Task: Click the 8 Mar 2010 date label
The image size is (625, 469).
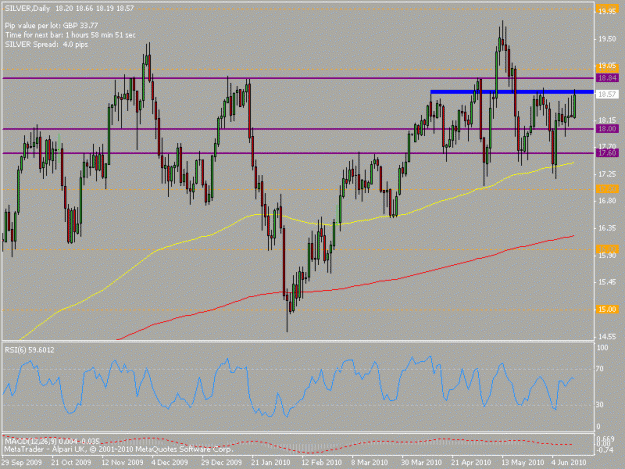Action: coord(369,462)
